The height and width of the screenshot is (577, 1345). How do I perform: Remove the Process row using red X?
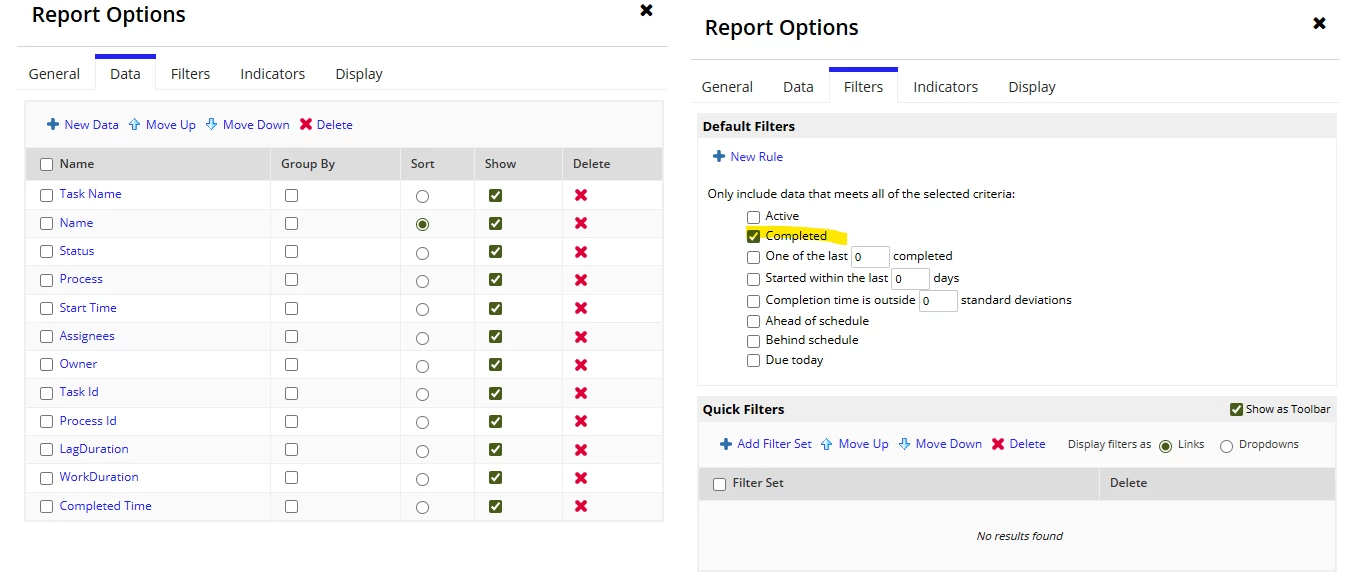pyautogui.click(x=580, y=280)
